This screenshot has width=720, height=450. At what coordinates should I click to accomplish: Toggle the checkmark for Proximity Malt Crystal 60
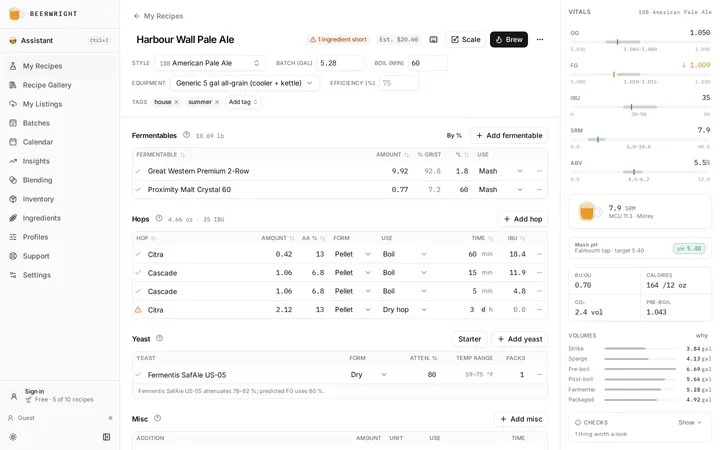click(138, 189)
